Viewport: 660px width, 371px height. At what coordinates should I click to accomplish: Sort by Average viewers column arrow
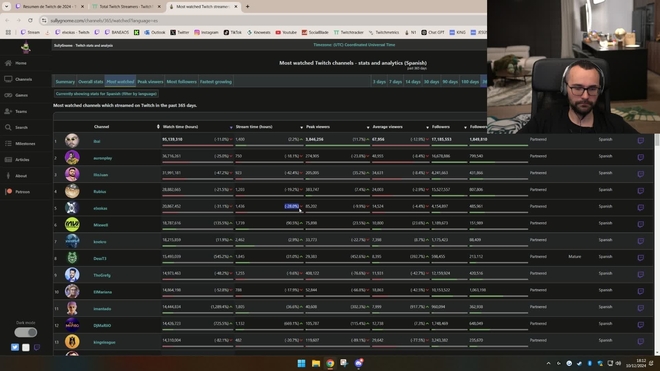pyautogui.click(x=427, y=127)
